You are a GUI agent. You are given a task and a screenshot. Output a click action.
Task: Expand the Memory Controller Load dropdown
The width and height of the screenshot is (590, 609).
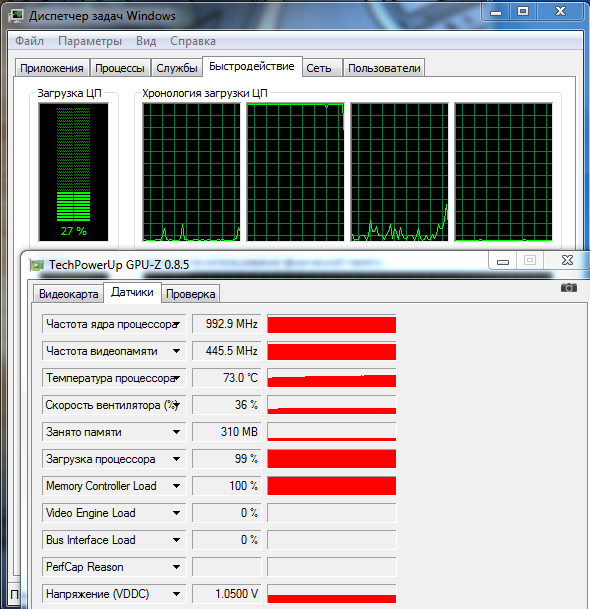point(176,486)
